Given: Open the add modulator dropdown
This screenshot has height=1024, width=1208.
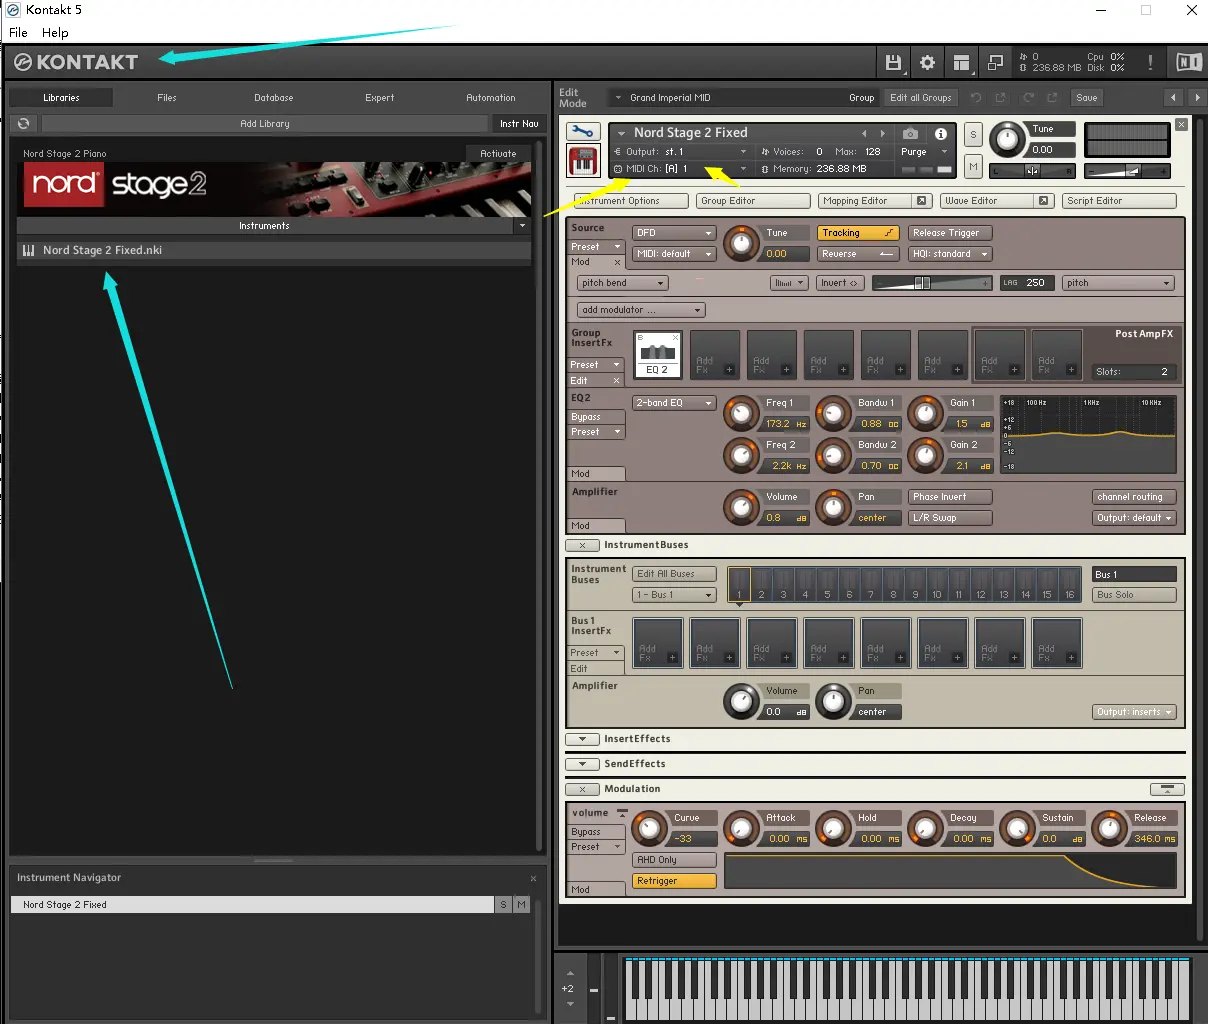Looking at the screenshot, I should pos(641,310).
